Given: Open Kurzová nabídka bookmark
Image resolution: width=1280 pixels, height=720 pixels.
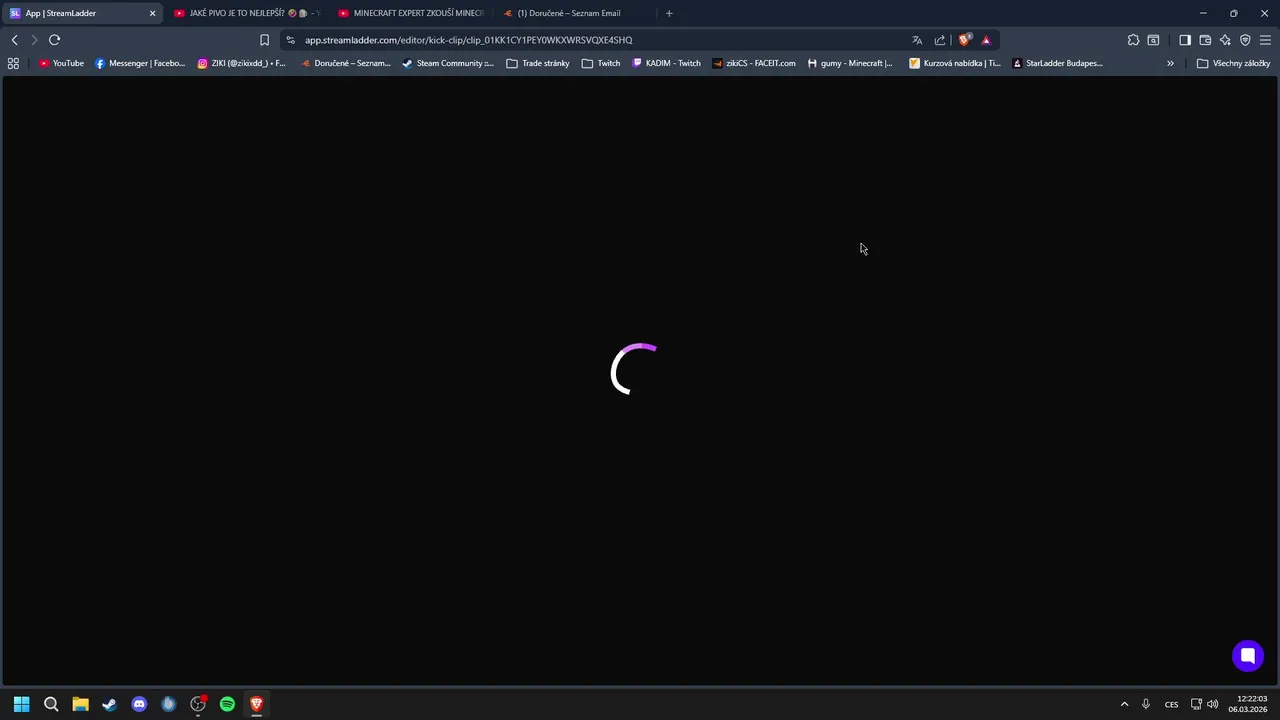Looking at the screenshot, I should click(955, 63).
